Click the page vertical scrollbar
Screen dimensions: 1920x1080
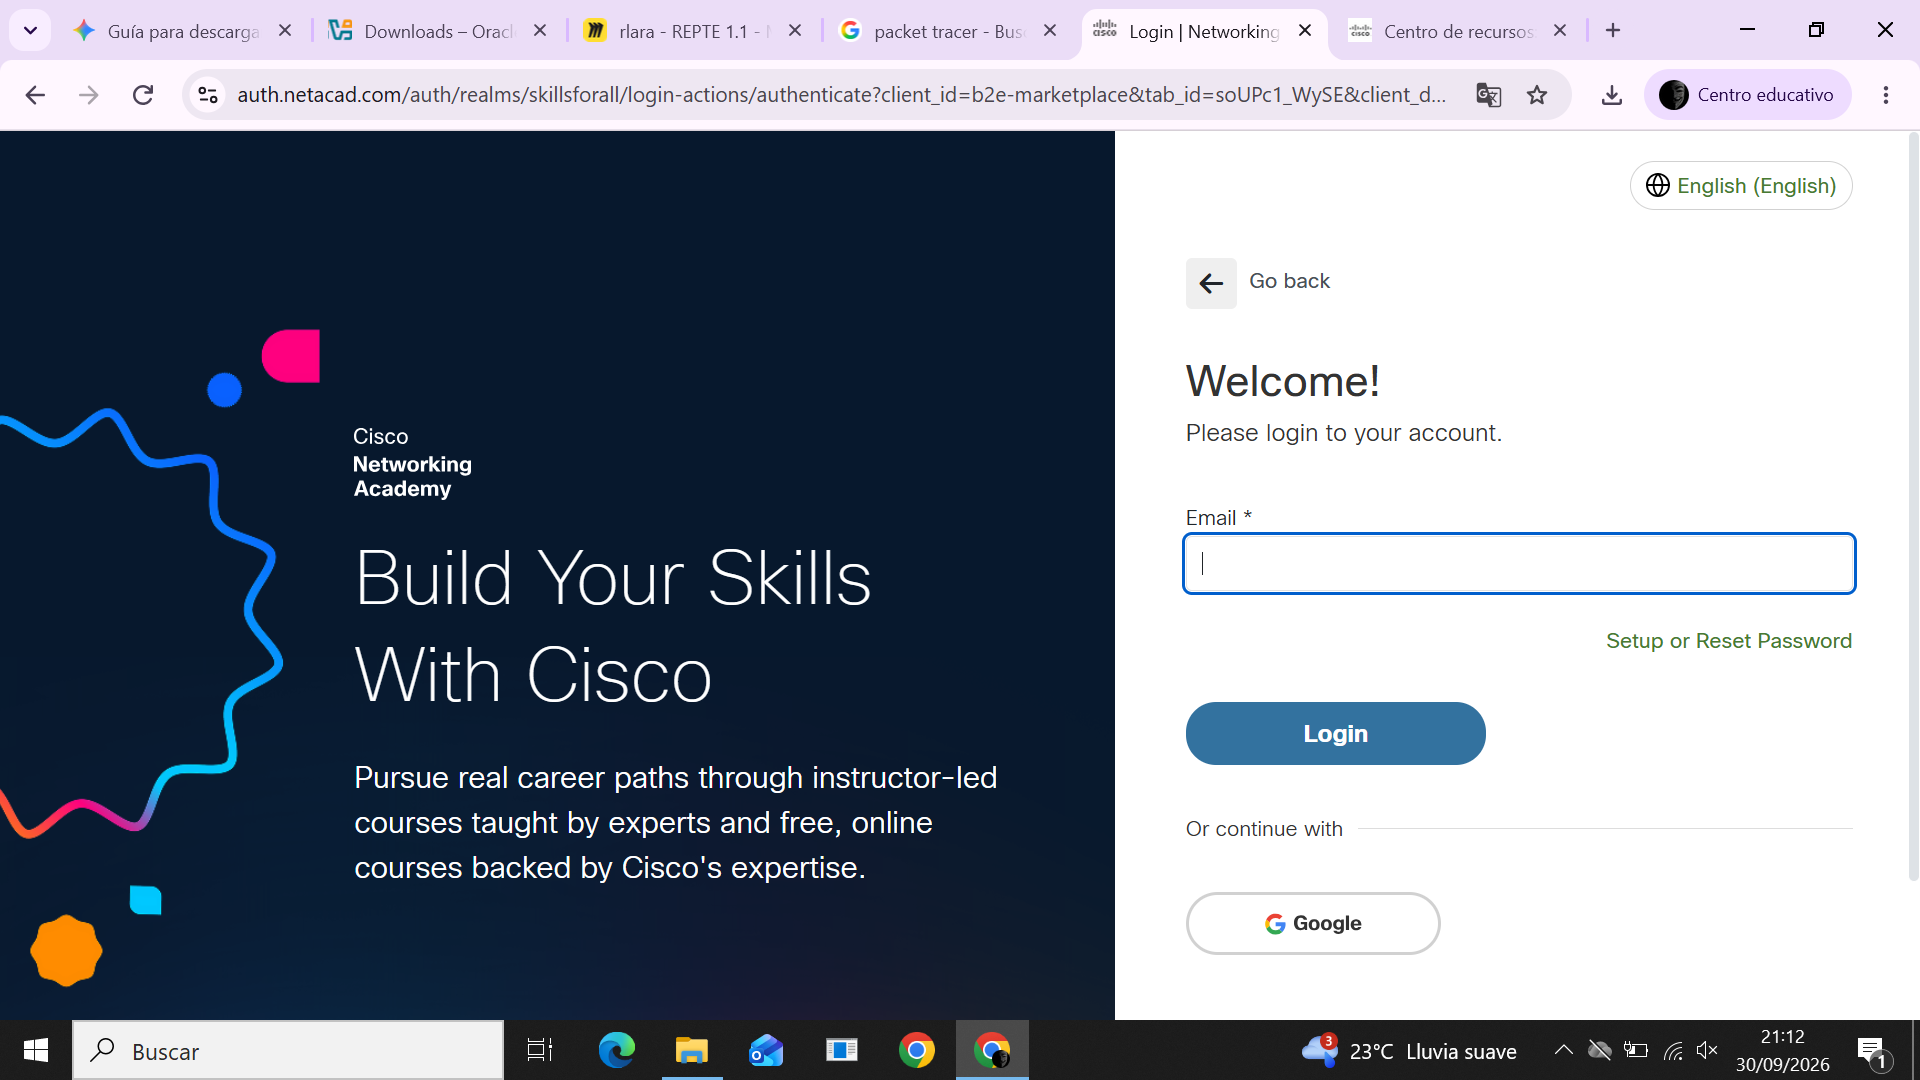pyautogui.click(x=1913, y=506)
